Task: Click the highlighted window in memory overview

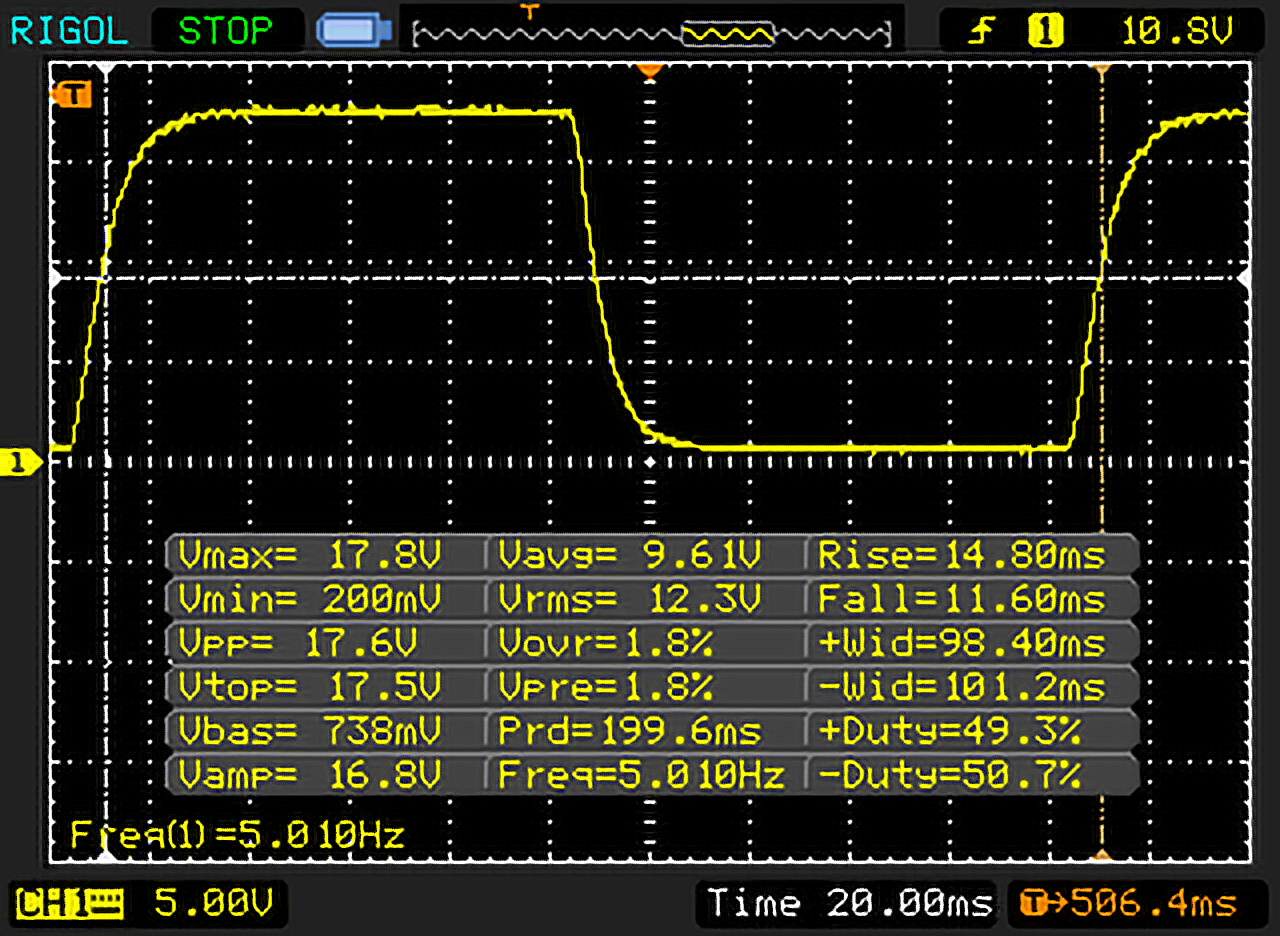Action: click(x=727, y=35)
